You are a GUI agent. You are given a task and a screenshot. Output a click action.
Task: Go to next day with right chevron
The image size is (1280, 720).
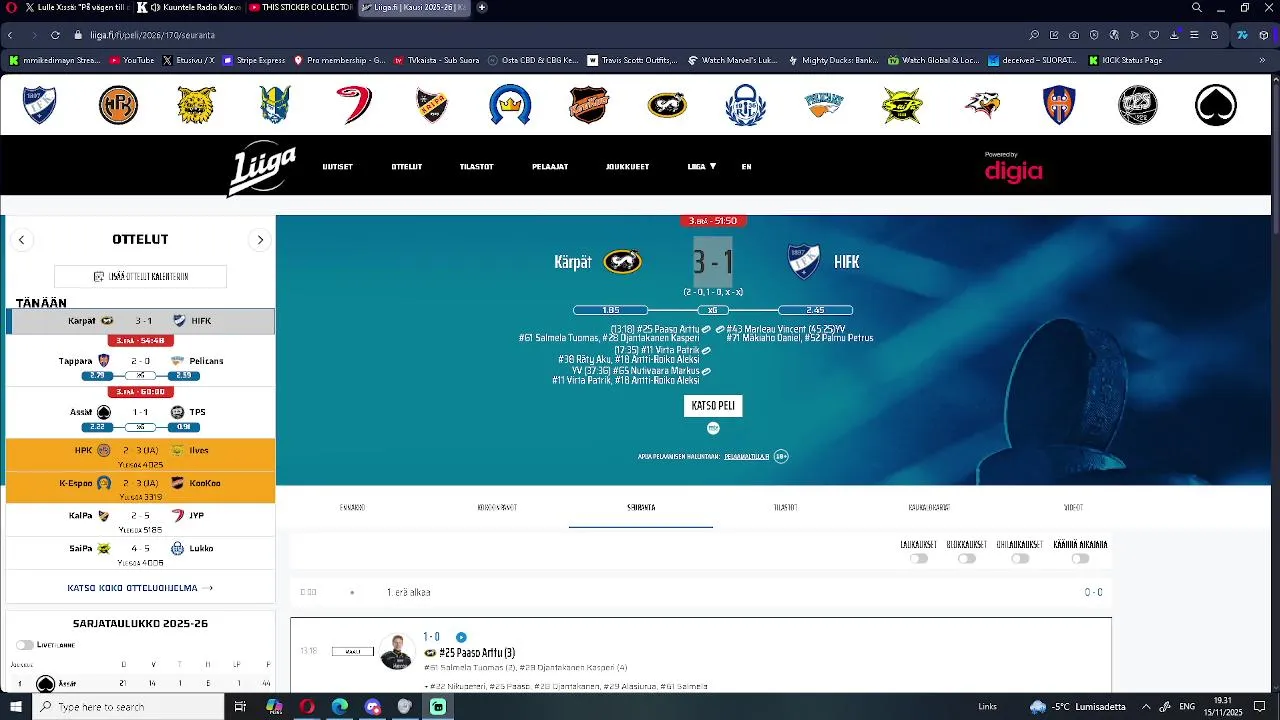pos(260,240)
